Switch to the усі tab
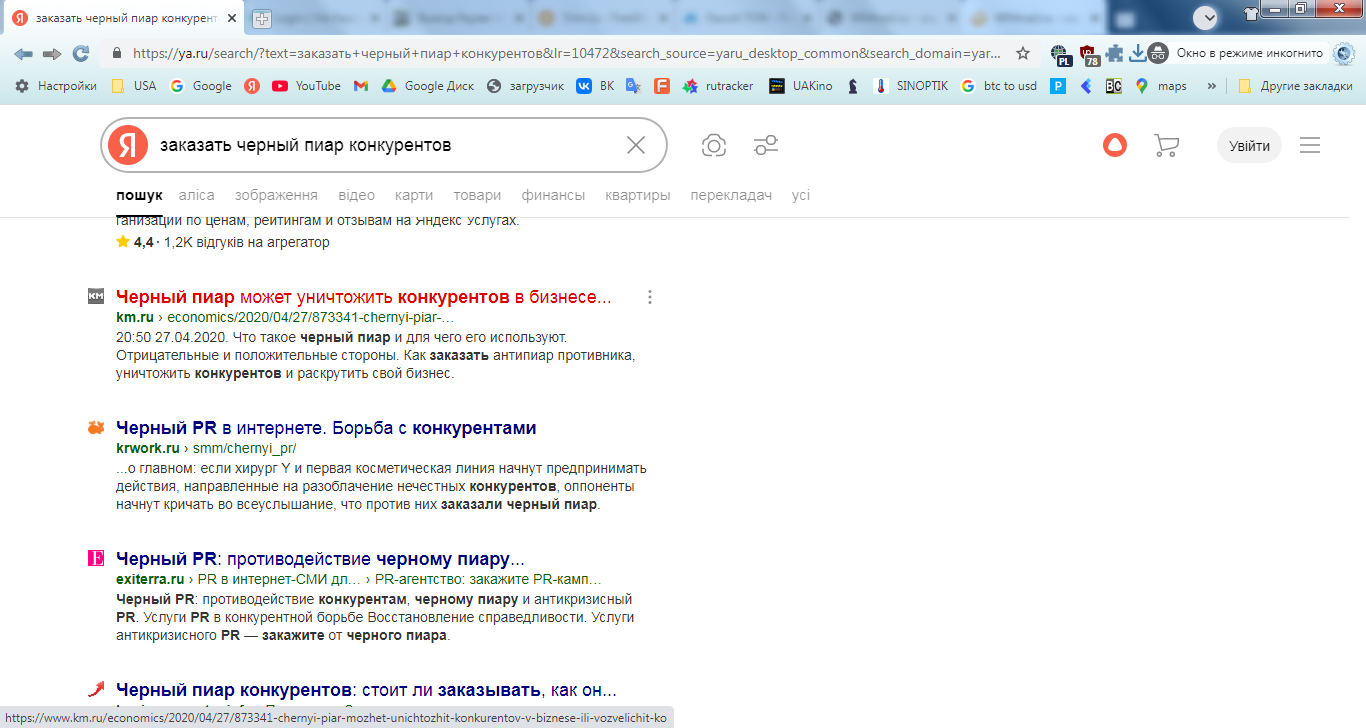 801,196
